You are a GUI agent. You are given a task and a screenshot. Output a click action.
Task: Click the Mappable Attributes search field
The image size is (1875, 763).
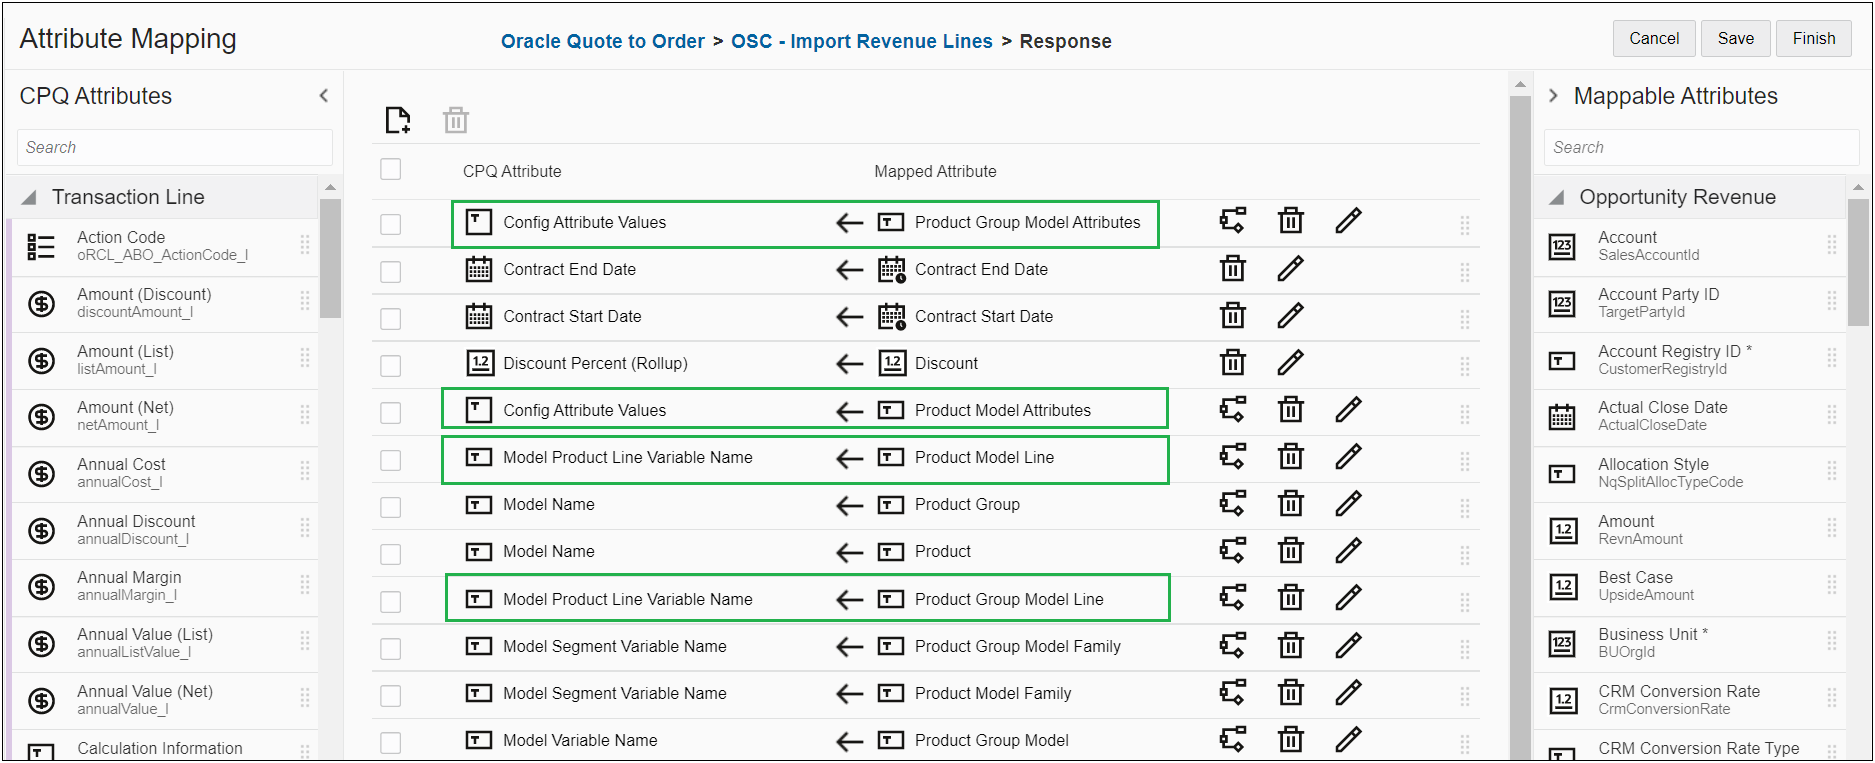pos(1700,147)
